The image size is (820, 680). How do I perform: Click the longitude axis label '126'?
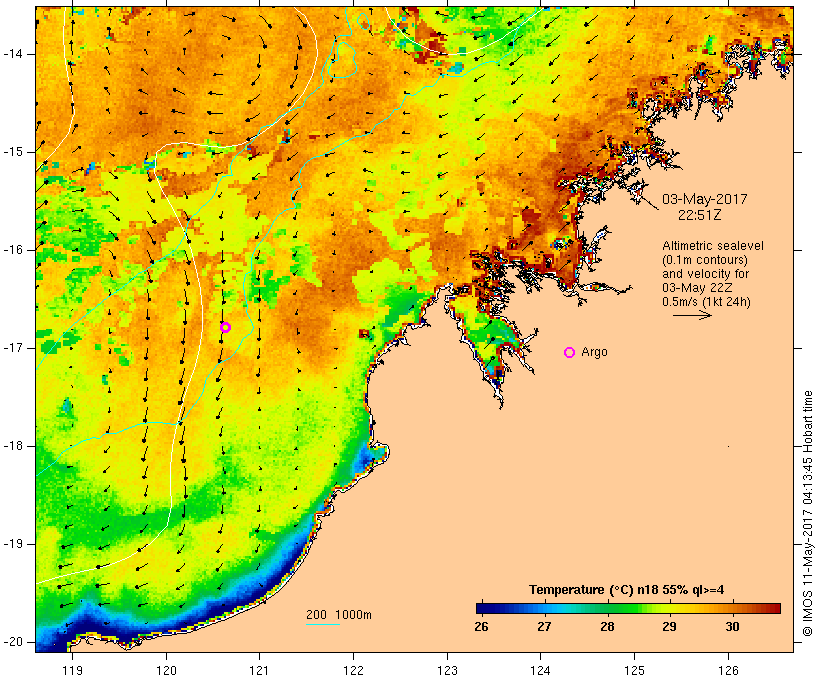coord(728,670)
